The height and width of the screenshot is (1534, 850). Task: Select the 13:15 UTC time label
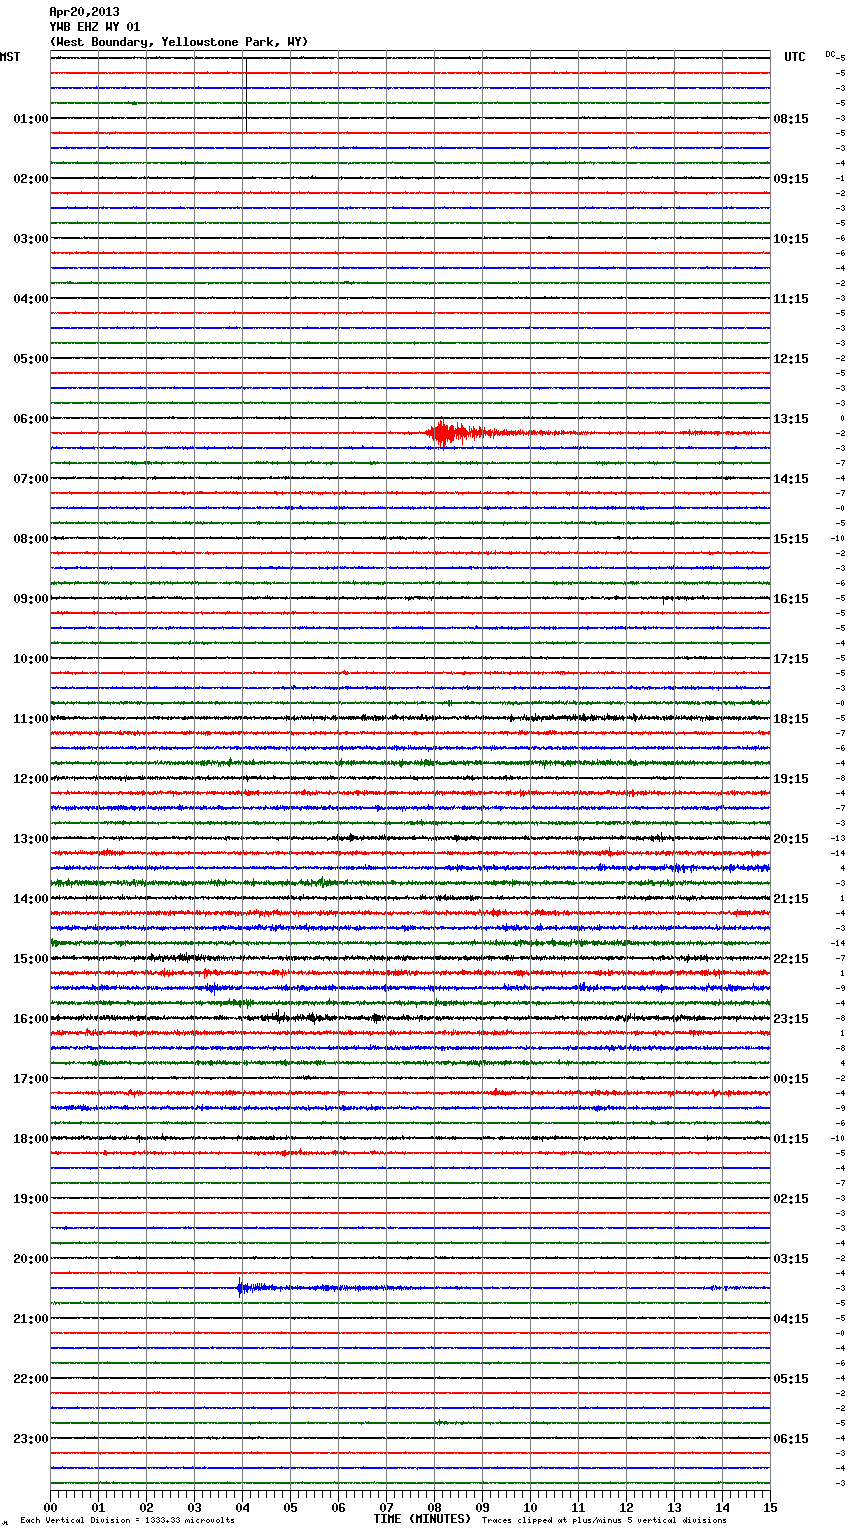click(790, 419)
